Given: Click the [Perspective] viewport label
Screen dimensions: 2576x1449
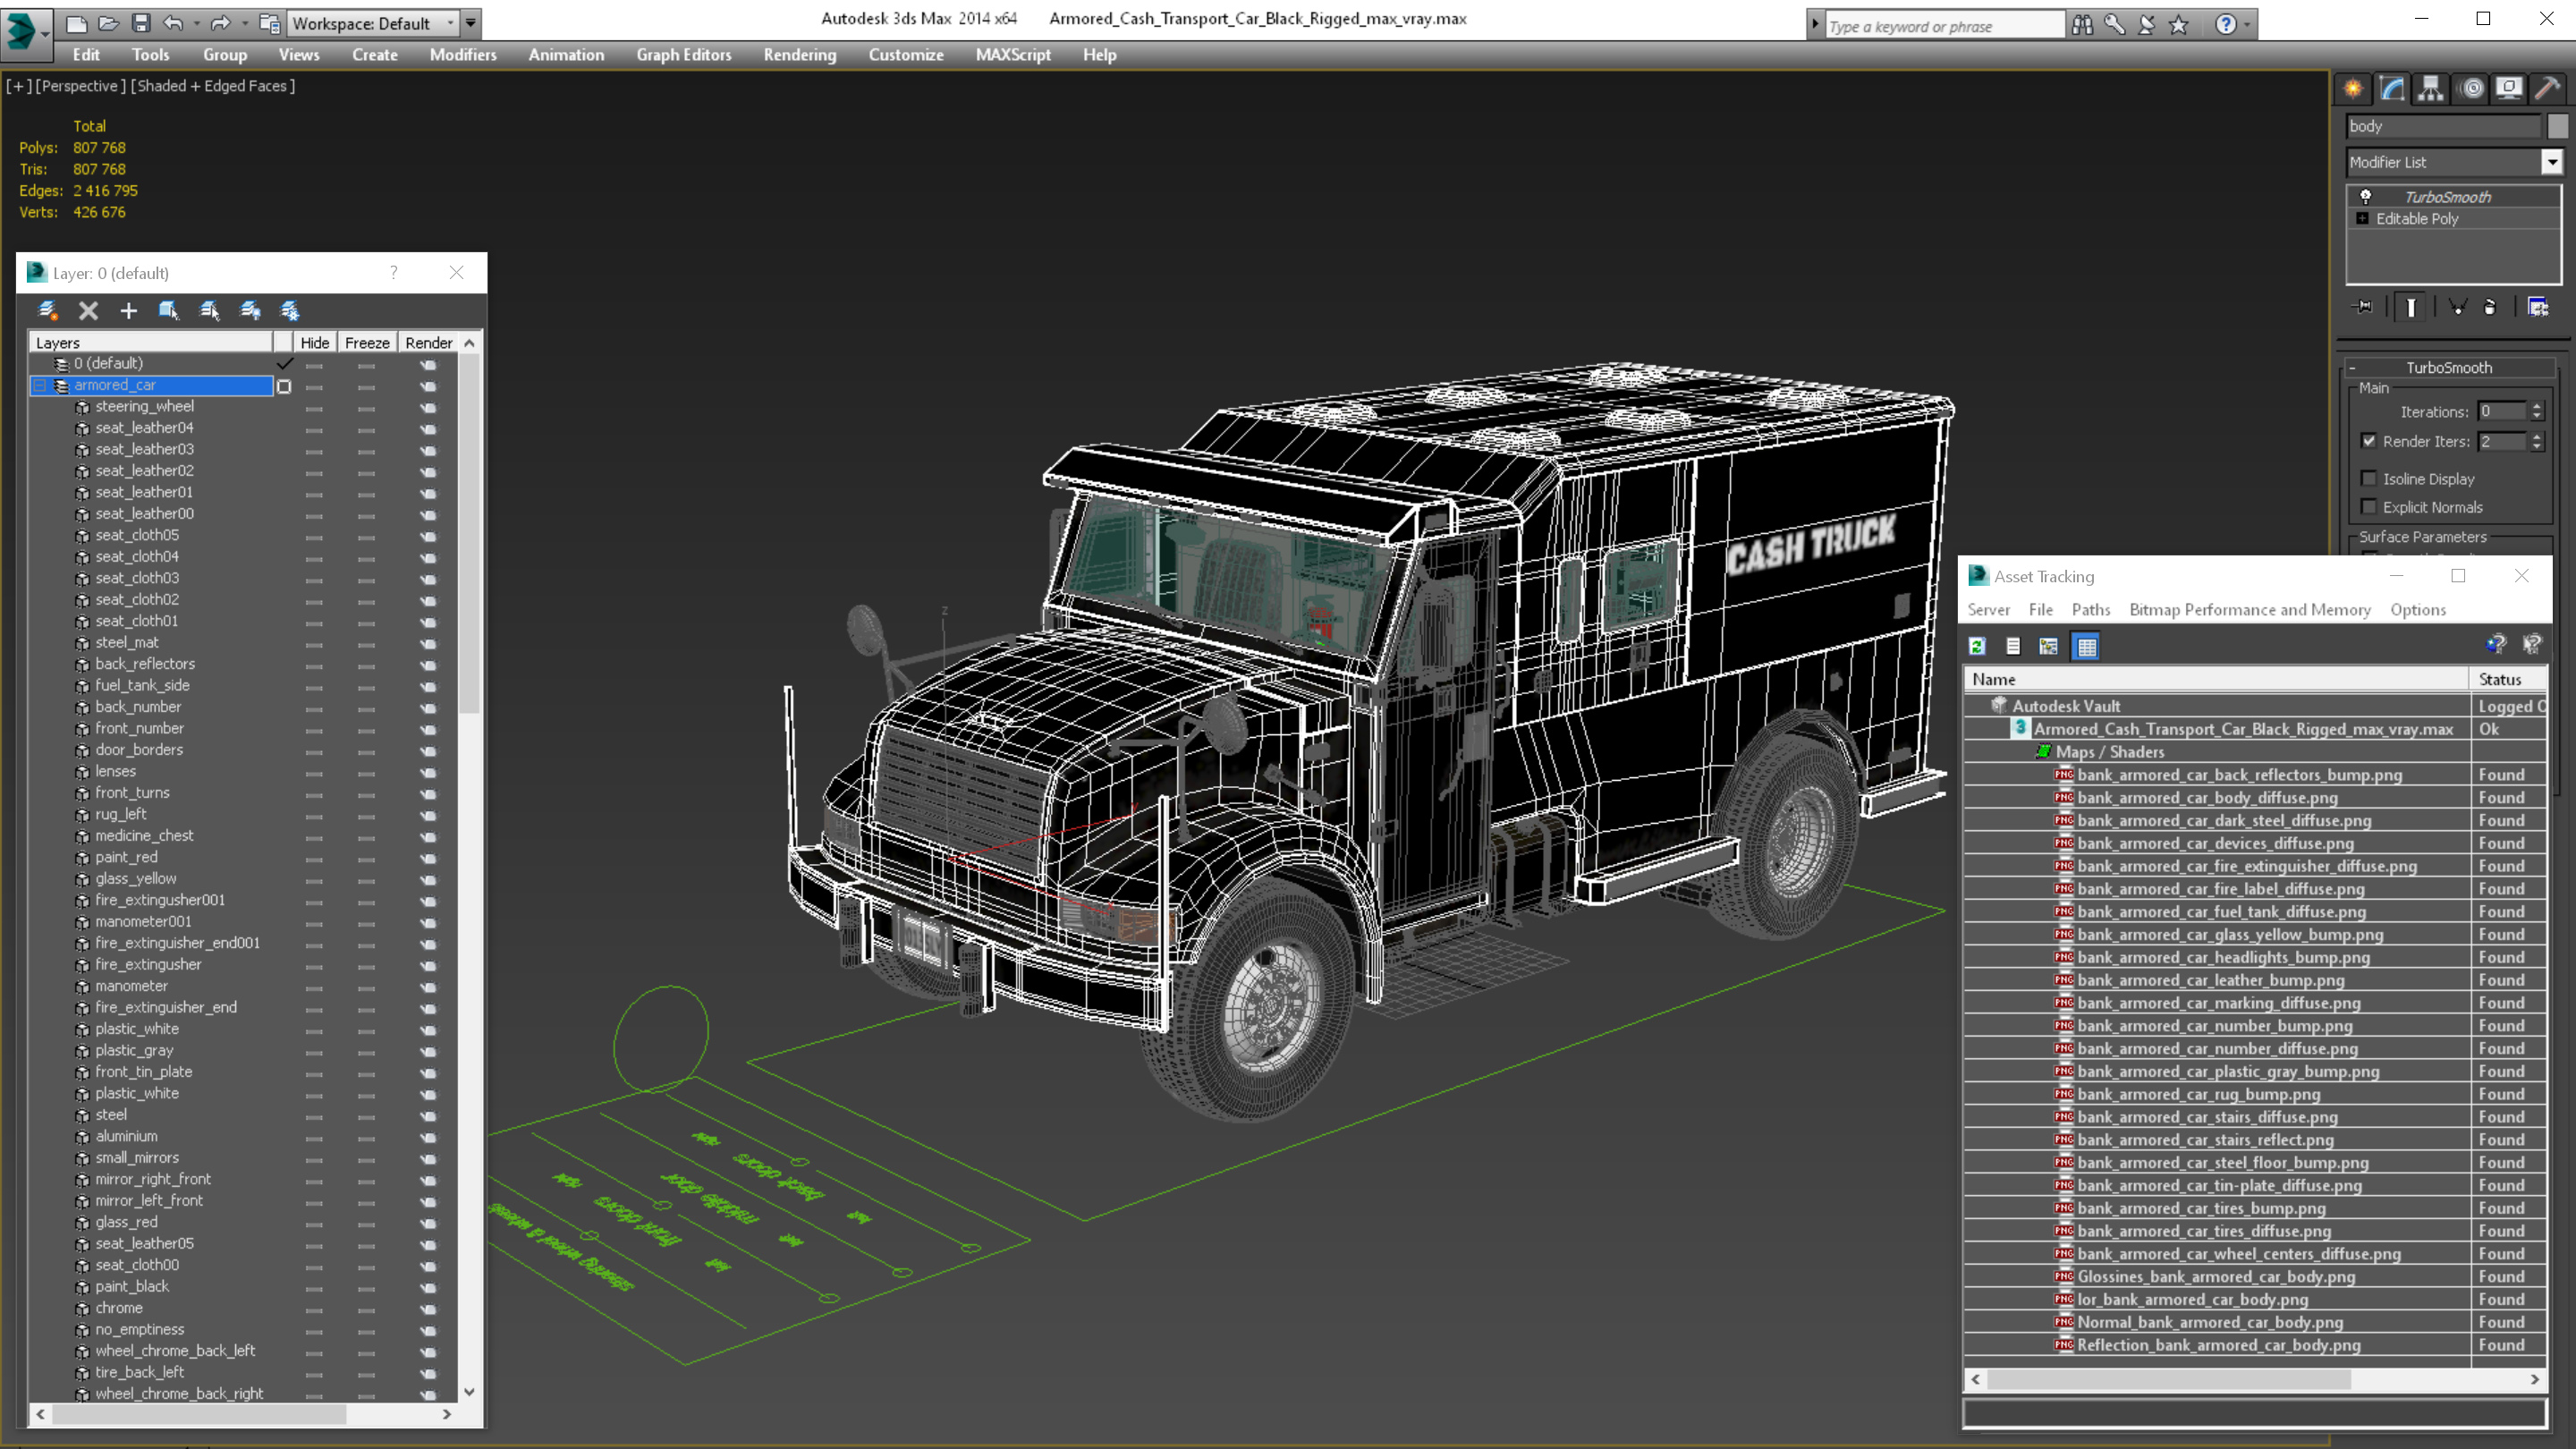Looking at the screenshot, I should [x=81, y=86].
